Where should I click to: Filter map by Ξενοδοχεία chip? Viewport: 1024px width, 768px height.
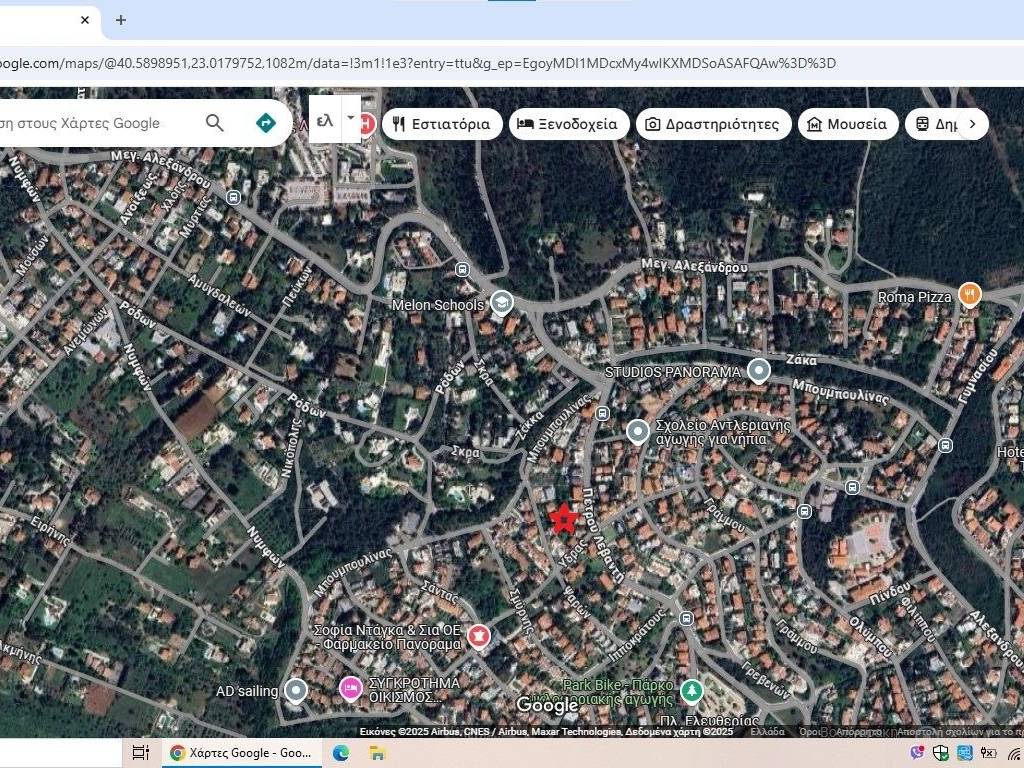(570, 124)
